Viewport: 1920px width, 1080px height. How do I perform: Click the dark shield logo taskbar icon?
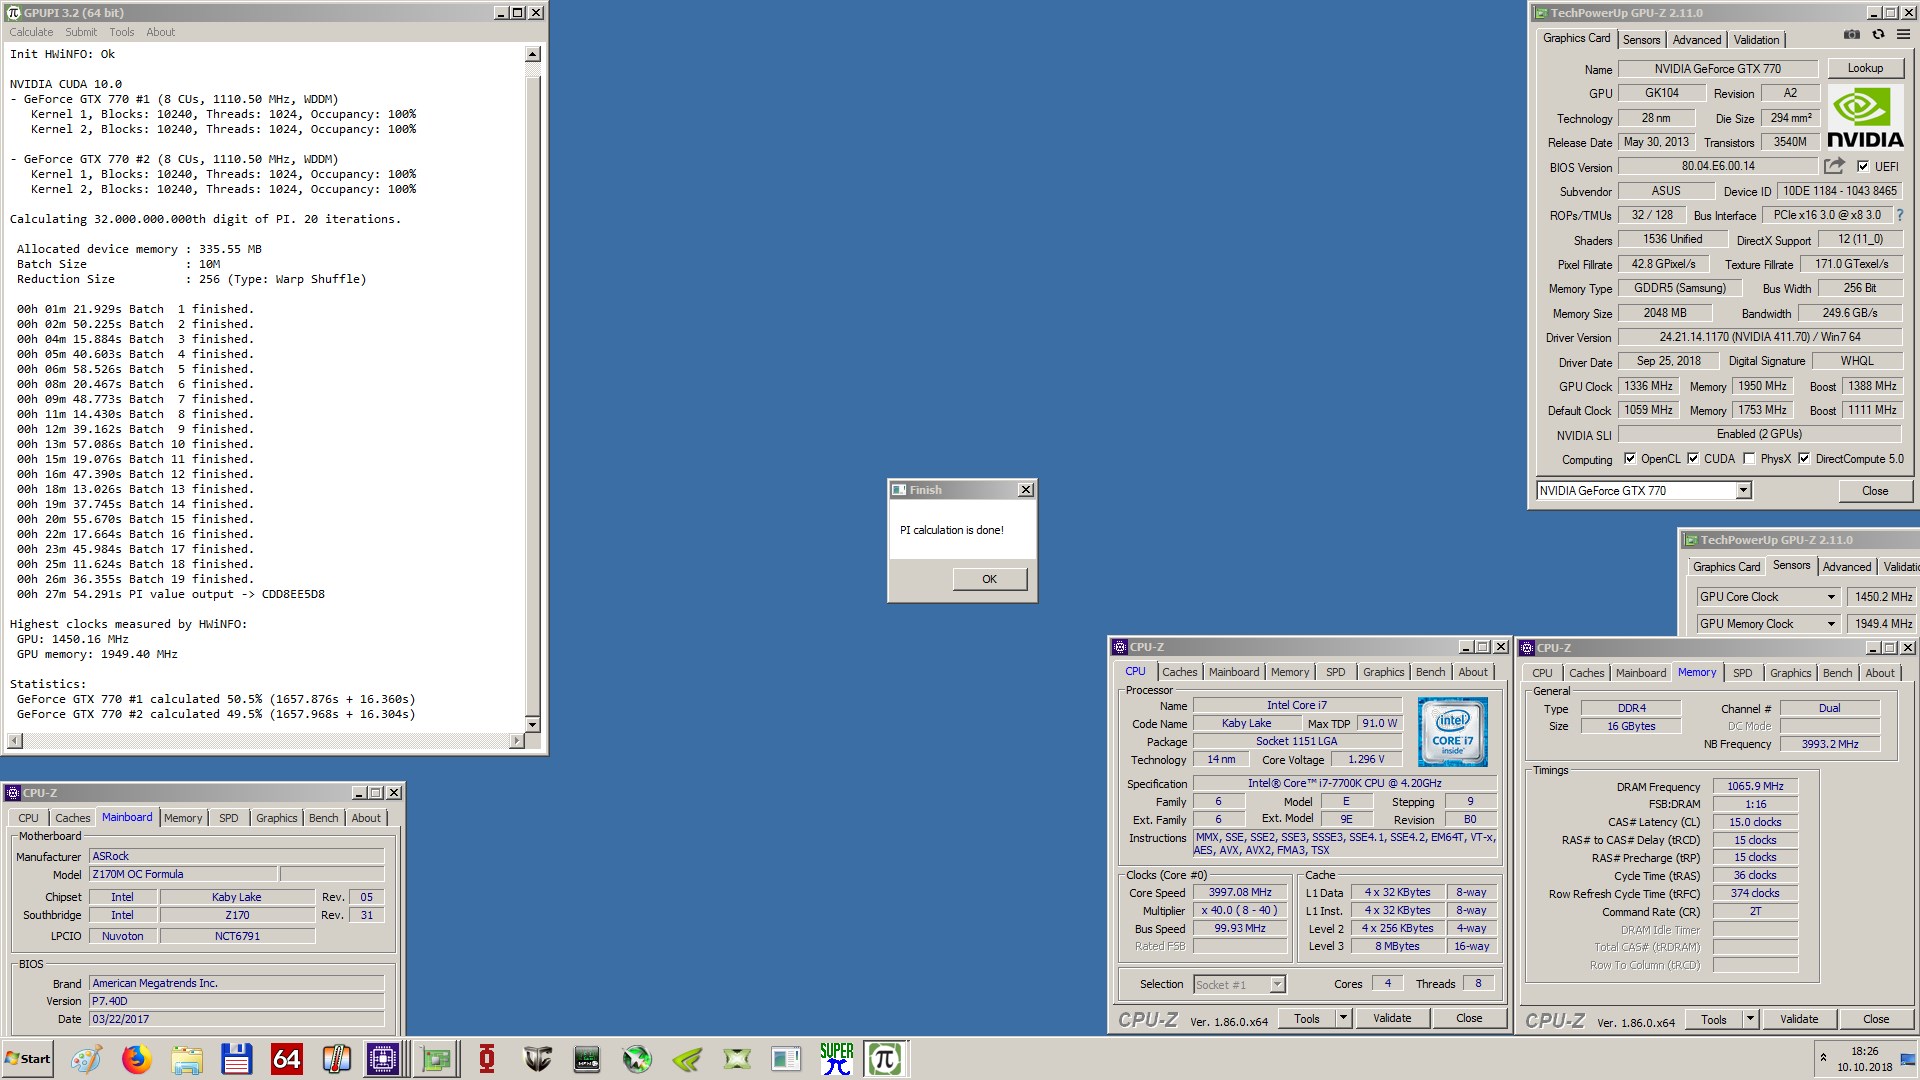tap(537, 1059)
